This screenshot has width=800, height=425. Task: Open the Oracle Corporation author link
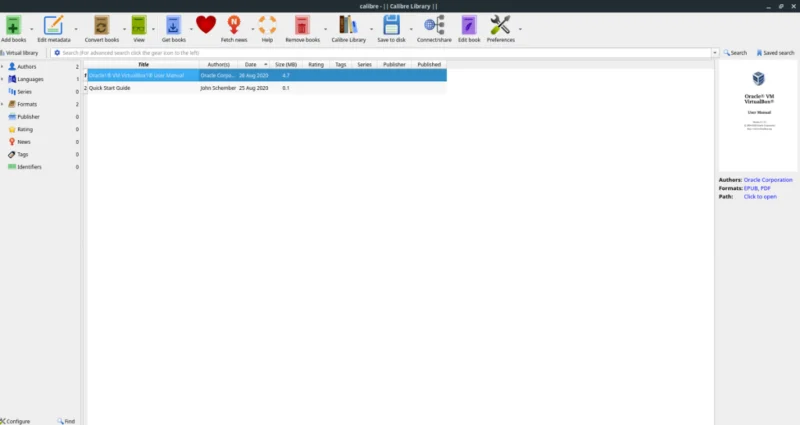pos(768,180)
